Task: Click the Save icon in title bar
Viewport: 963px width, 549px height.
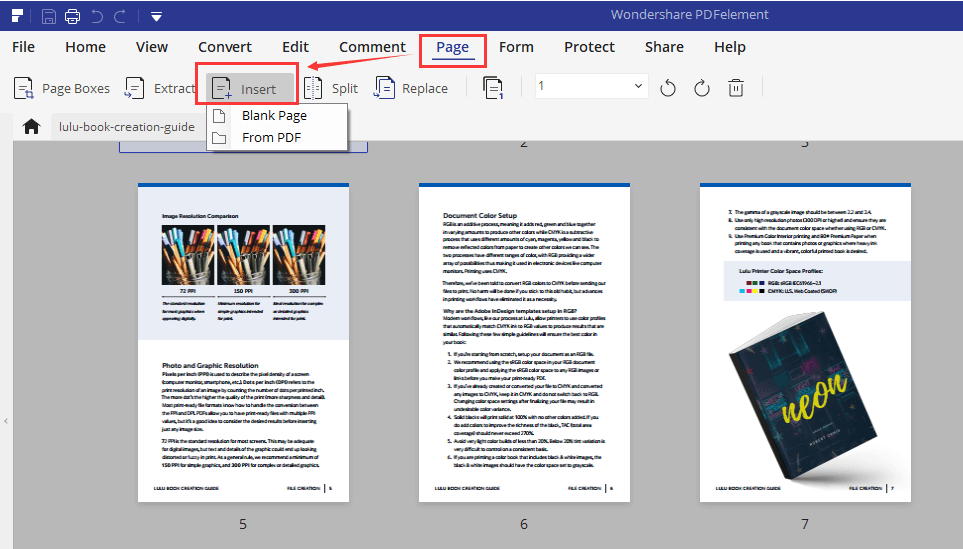Action: pos(49,16)
